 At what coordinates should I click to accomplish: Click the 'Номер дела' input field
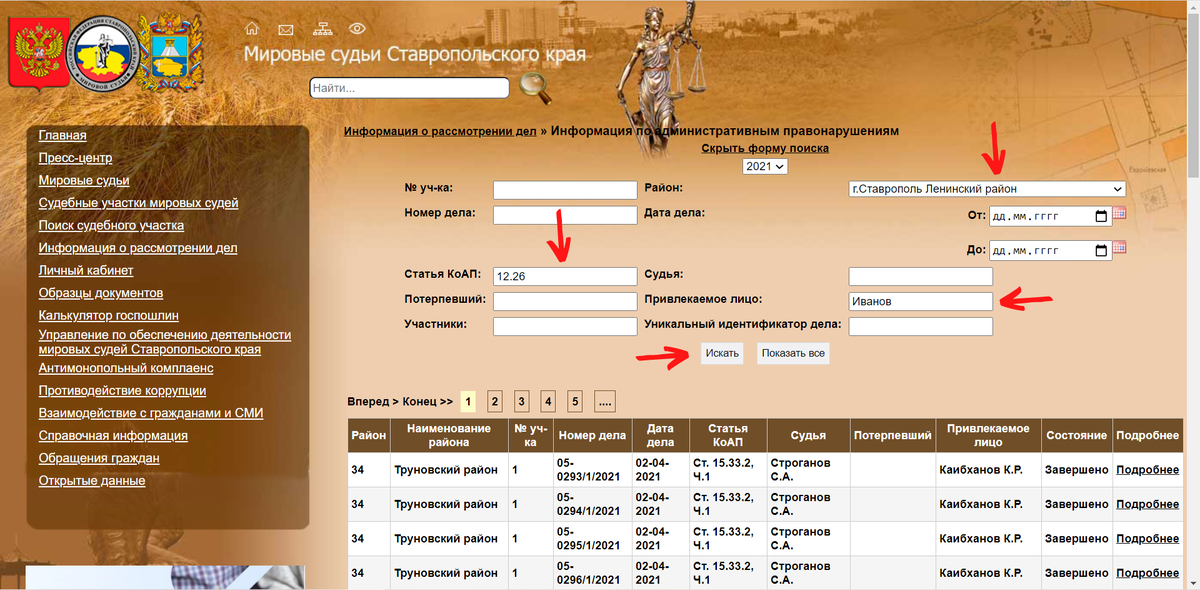pos(565,215)
